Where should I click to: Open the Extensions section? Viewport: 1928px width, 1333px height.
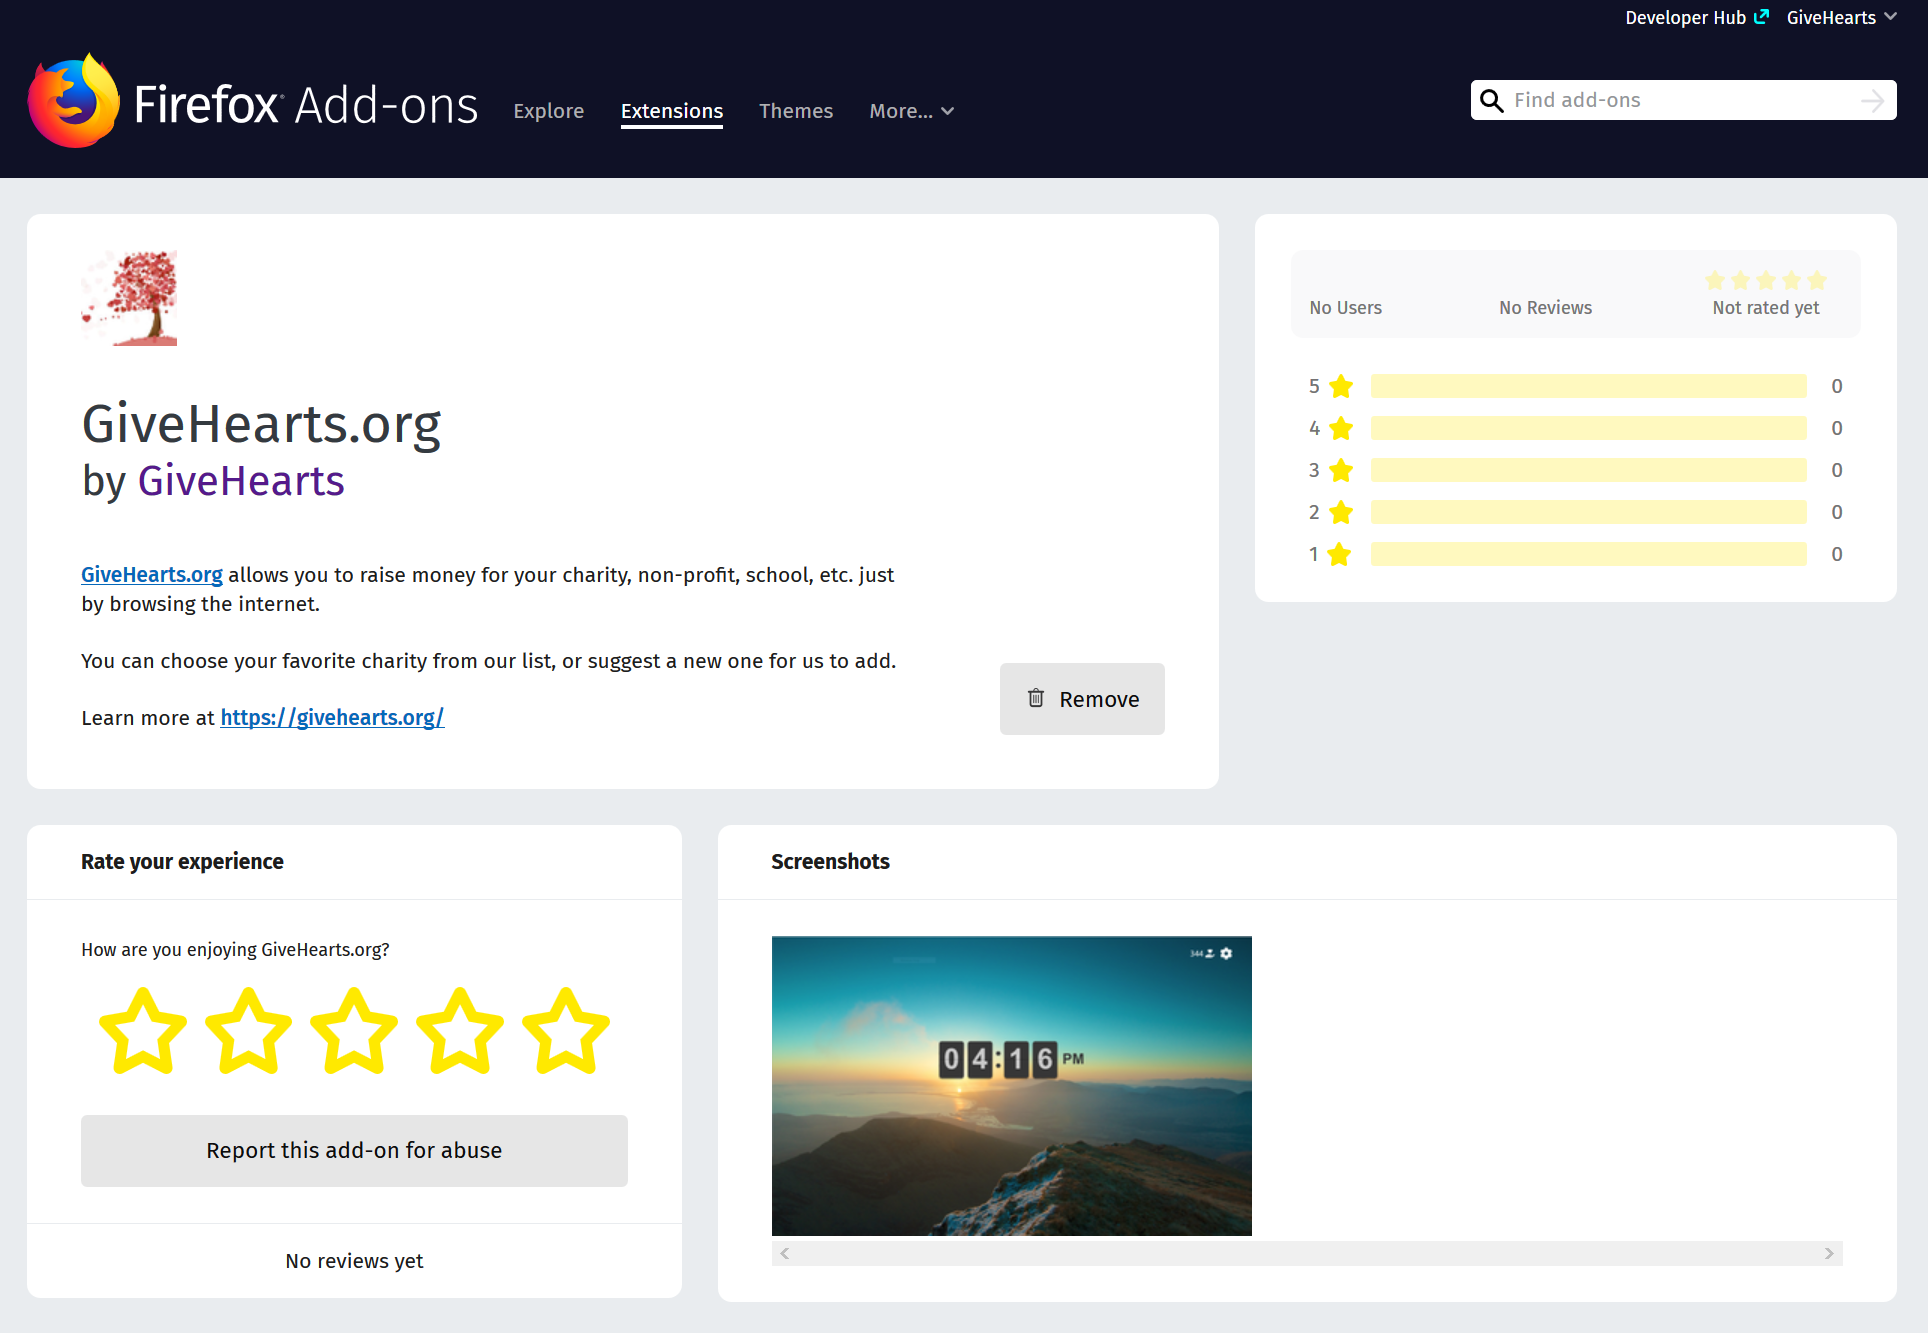tap(672, 111)
